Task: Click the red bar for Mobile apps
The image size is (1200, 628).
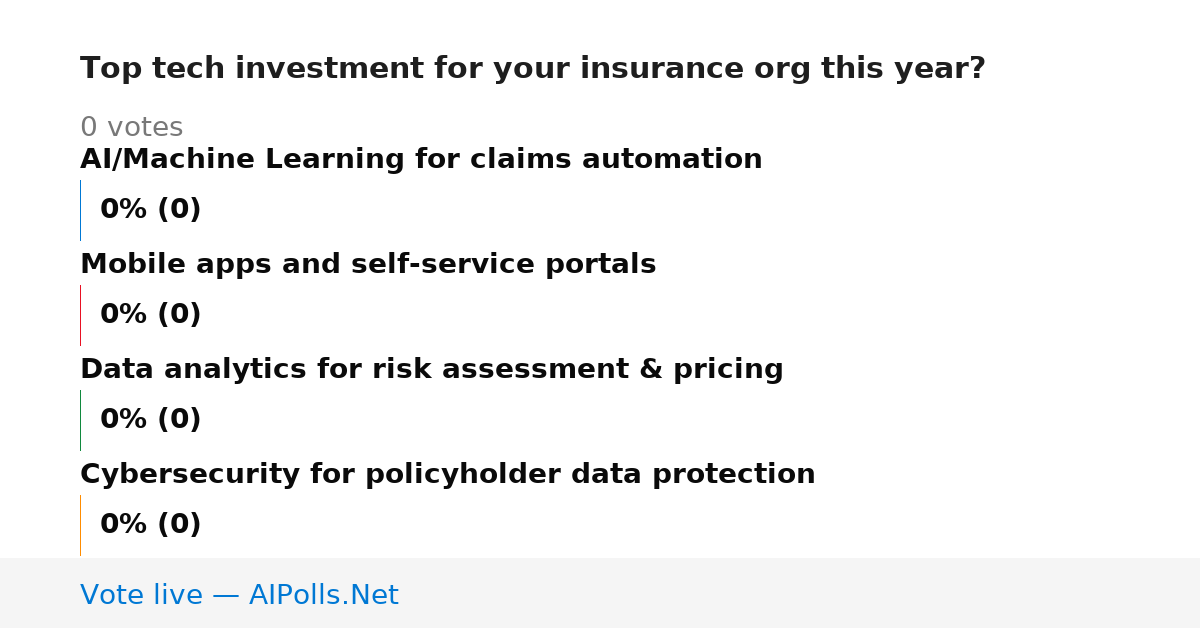Action: click(81, 315)
